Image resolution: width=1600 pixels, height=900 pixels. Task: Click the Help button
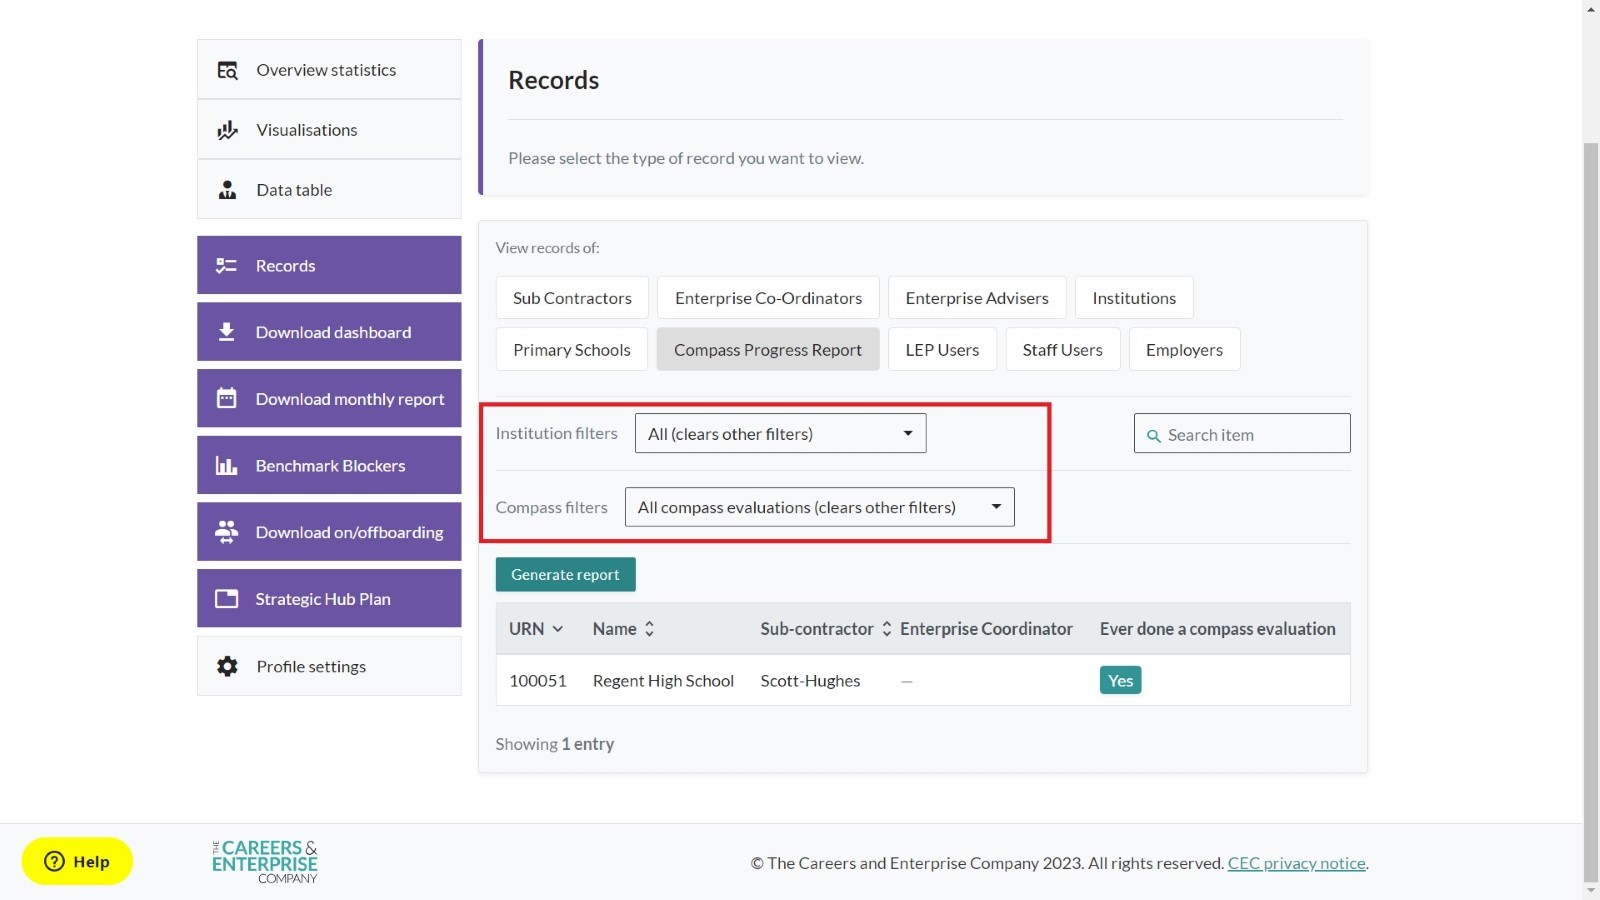tap(77, 861)
